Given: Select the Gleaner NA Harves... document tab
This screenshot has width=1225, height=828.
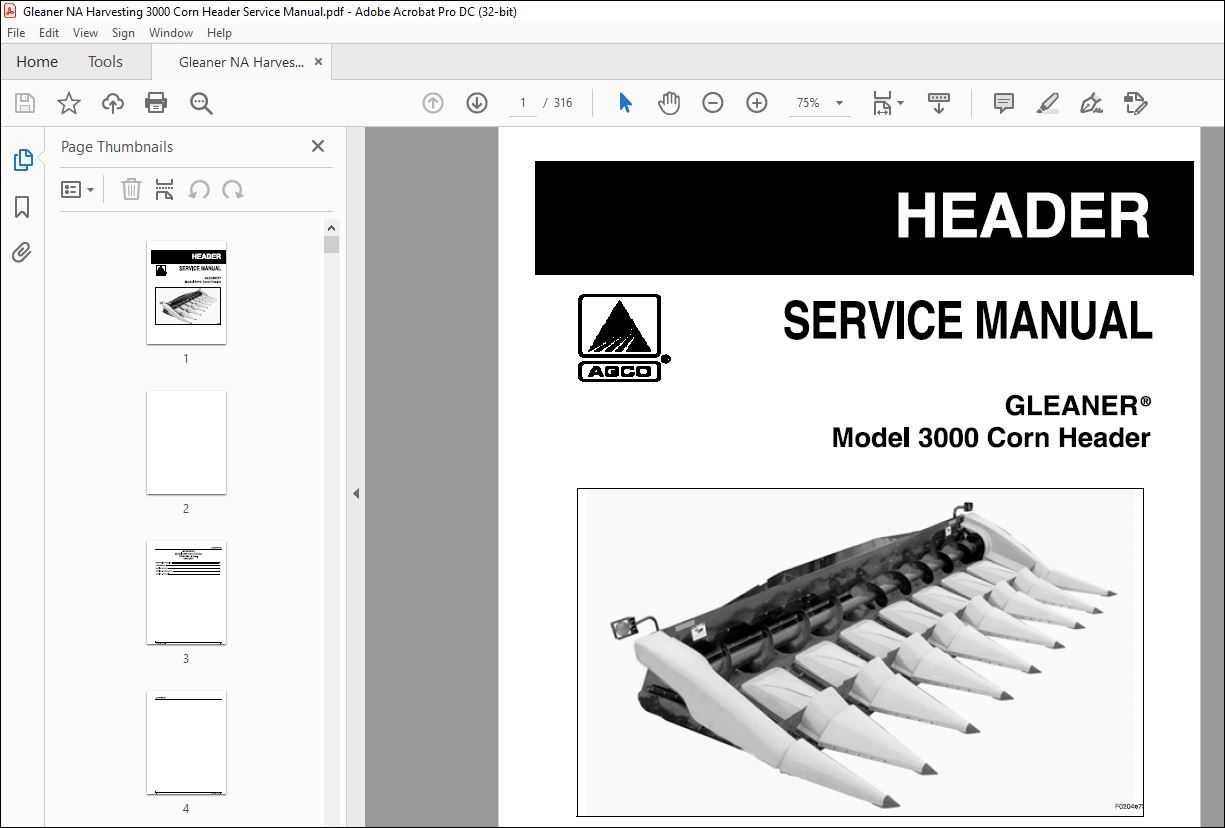Looking at the screenshot, I should [x=241, y=62].
